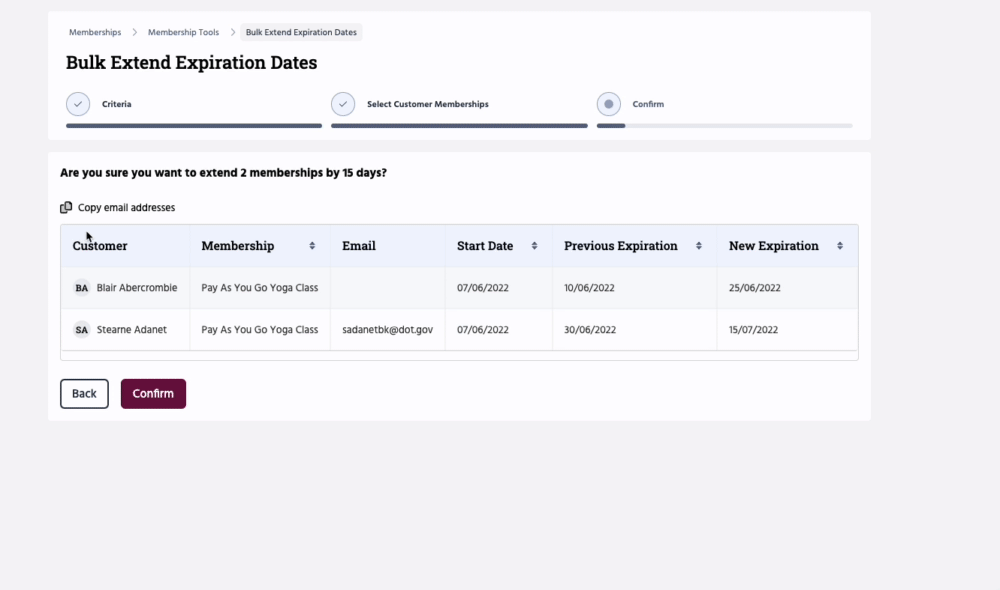Click the Select Customer Memberships progress bar

[459, 126]
